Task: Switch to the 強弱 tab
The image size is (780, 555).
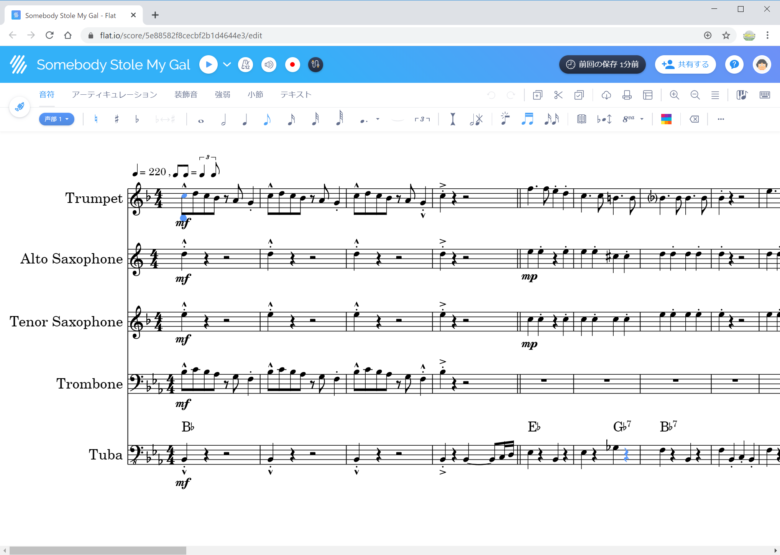Action: [222, 94]
